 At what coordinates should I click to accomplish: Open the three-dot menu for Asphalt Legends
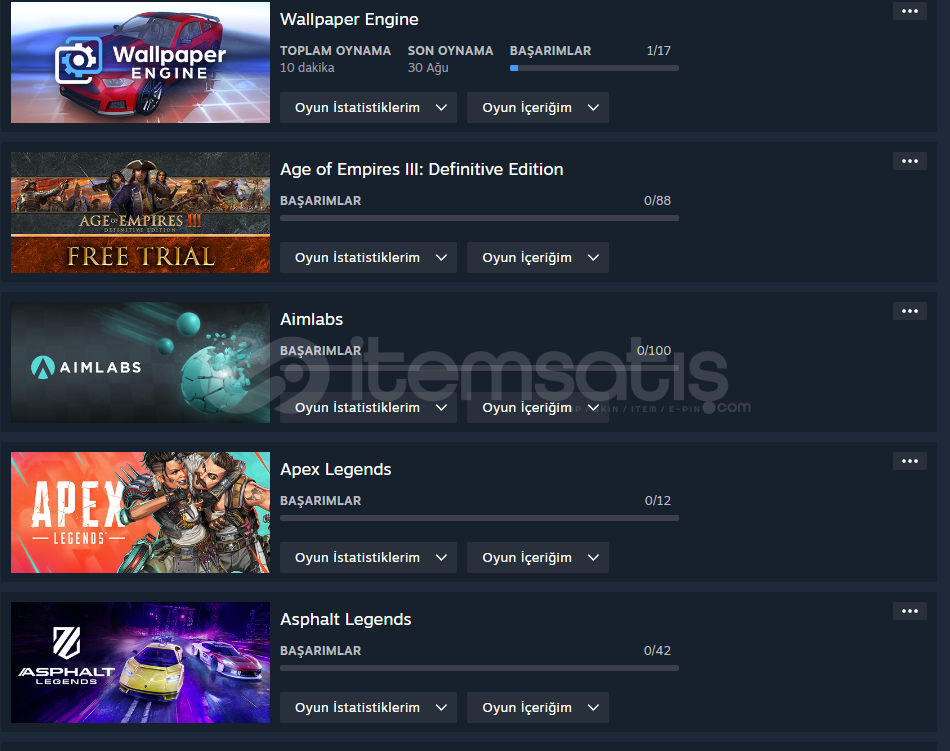click(909, 611)
